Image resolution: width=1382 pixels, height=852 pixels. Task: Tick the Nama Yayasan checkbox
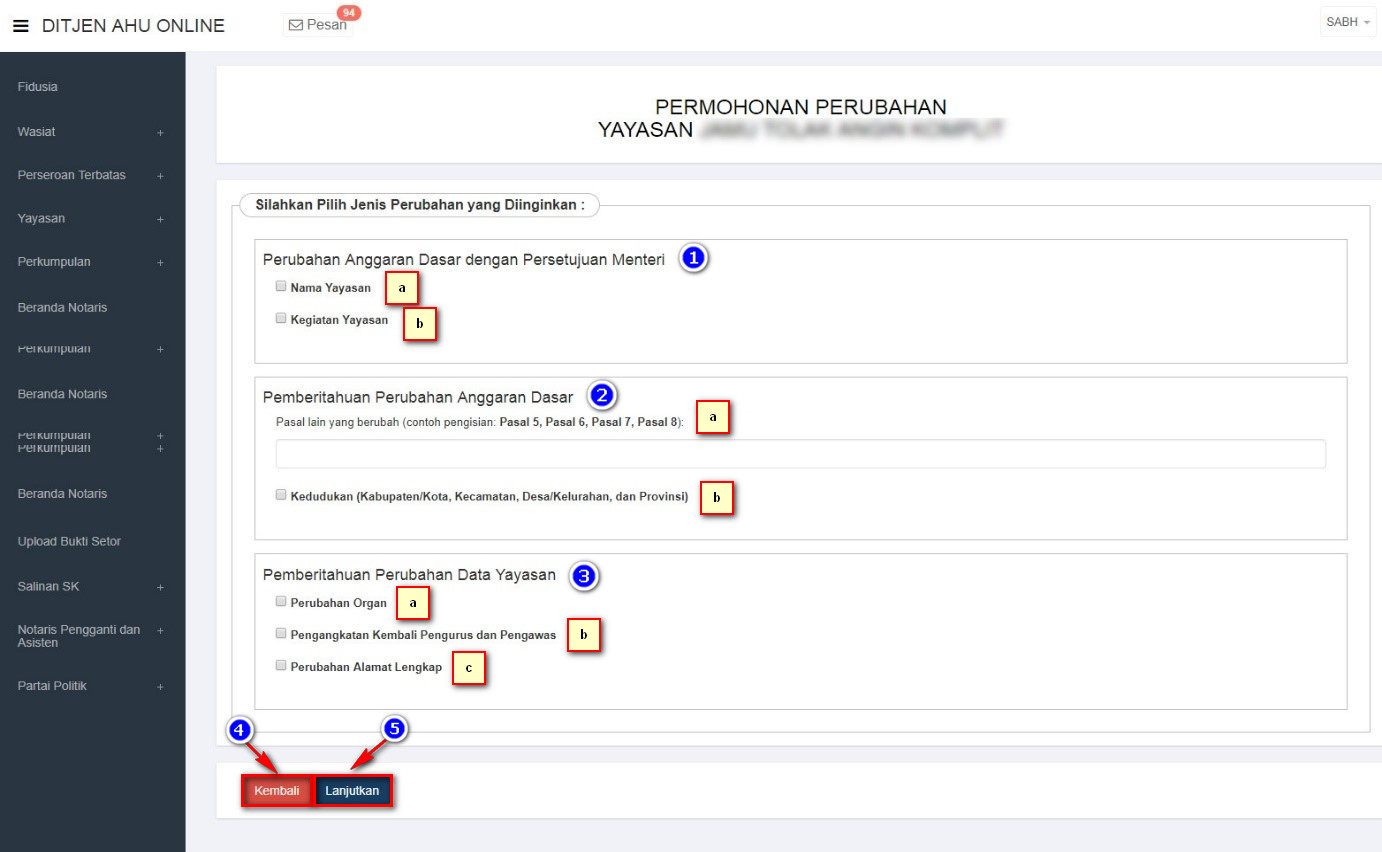click(281, 286)
